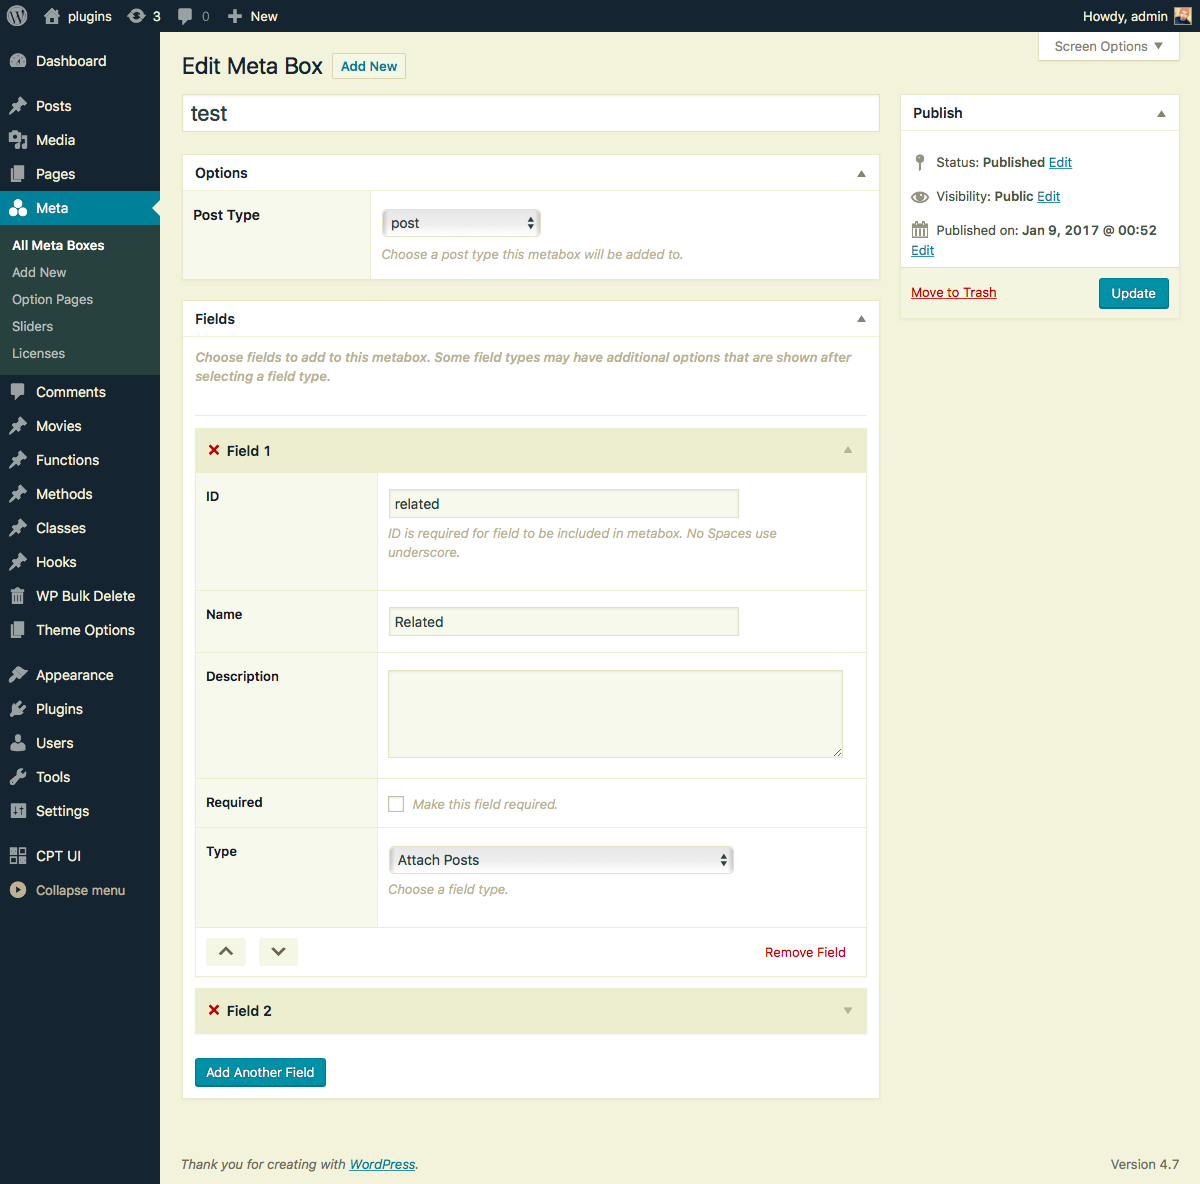This screenshot has width=1200, height=1184.
Task: Click the Classes pin icon
Action: (x=18, y=528)
